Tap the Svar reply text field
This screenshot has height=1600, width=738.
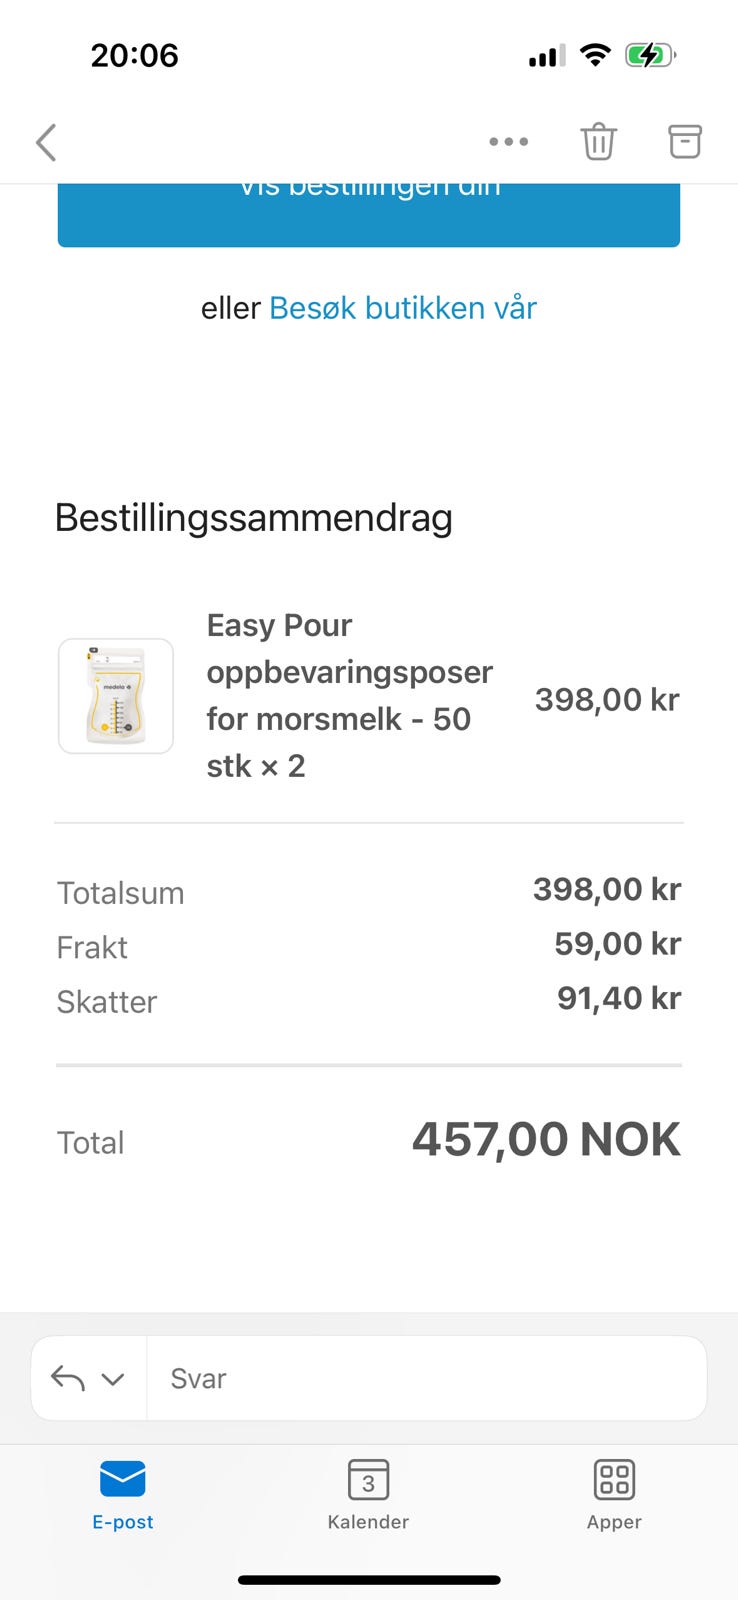(425, 1378)
